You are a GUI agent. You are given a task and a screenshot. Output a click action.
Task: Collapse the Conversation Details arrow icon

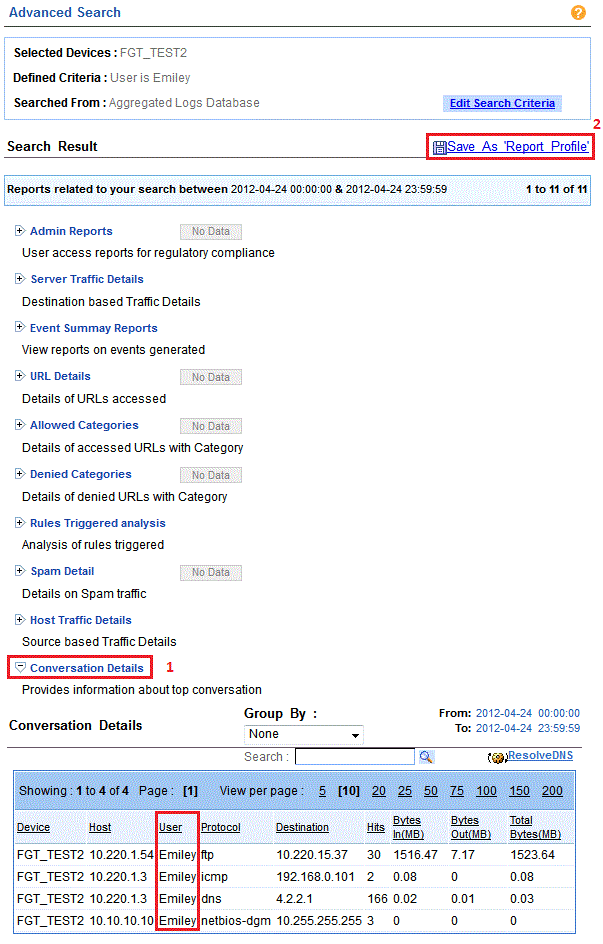tap(20, 668)
